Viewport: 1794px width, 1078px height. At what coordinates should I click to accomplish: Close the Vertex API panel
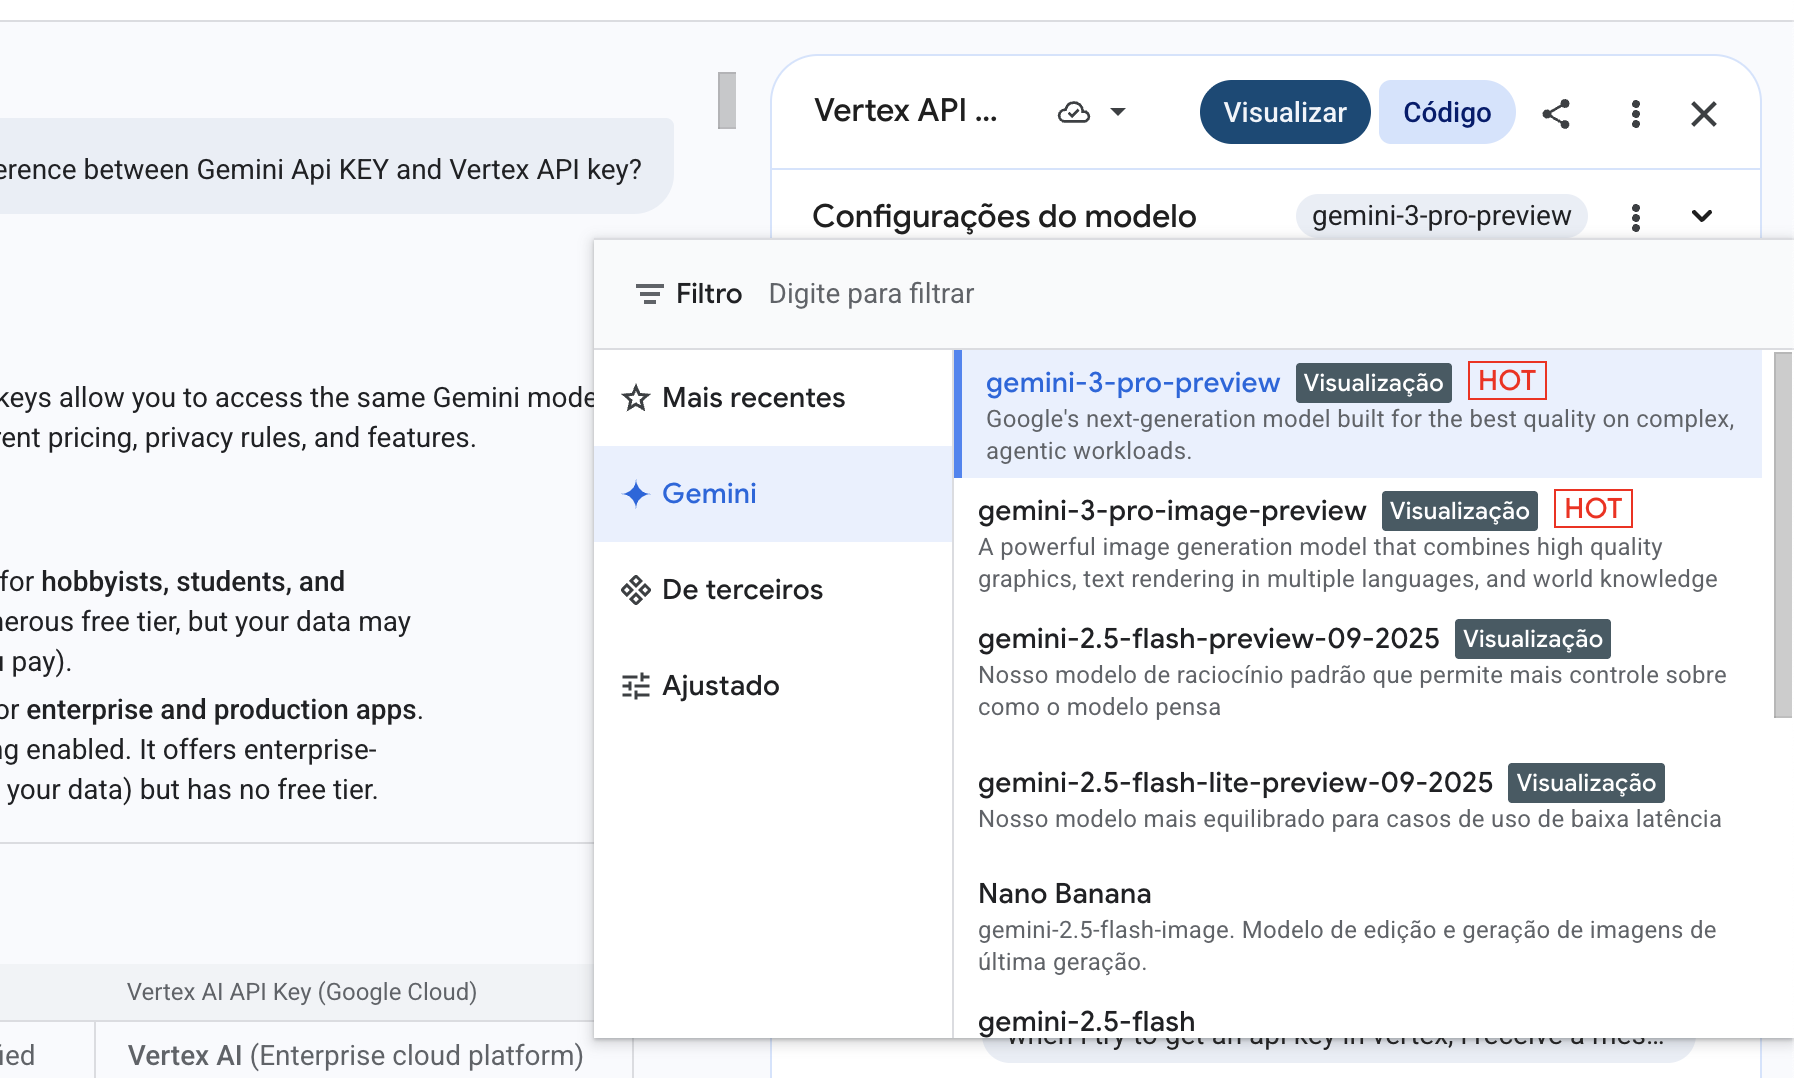pos(1703,114)
